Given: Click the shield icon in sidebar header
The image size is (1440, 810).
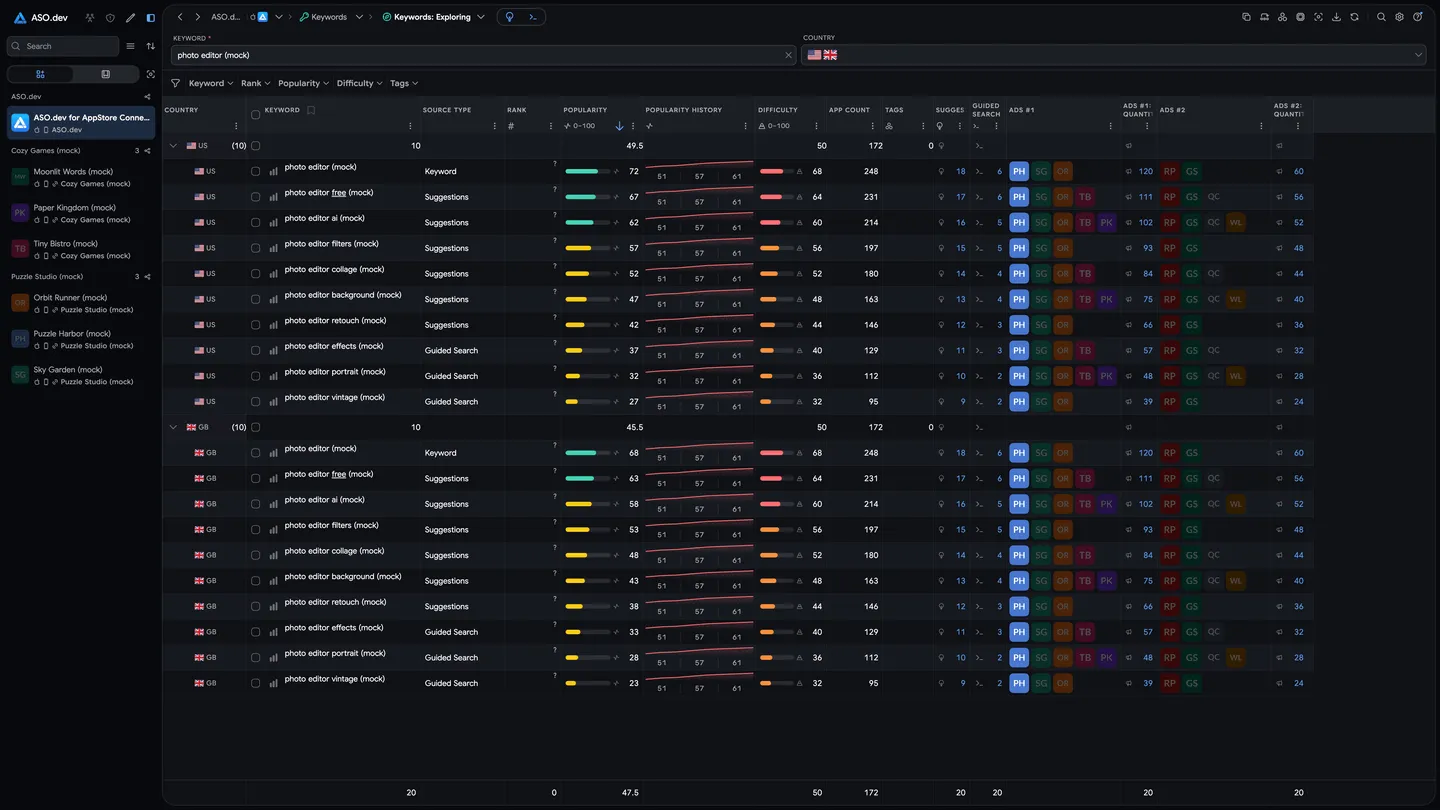Looking at the screenshot, I should (110, 18).
